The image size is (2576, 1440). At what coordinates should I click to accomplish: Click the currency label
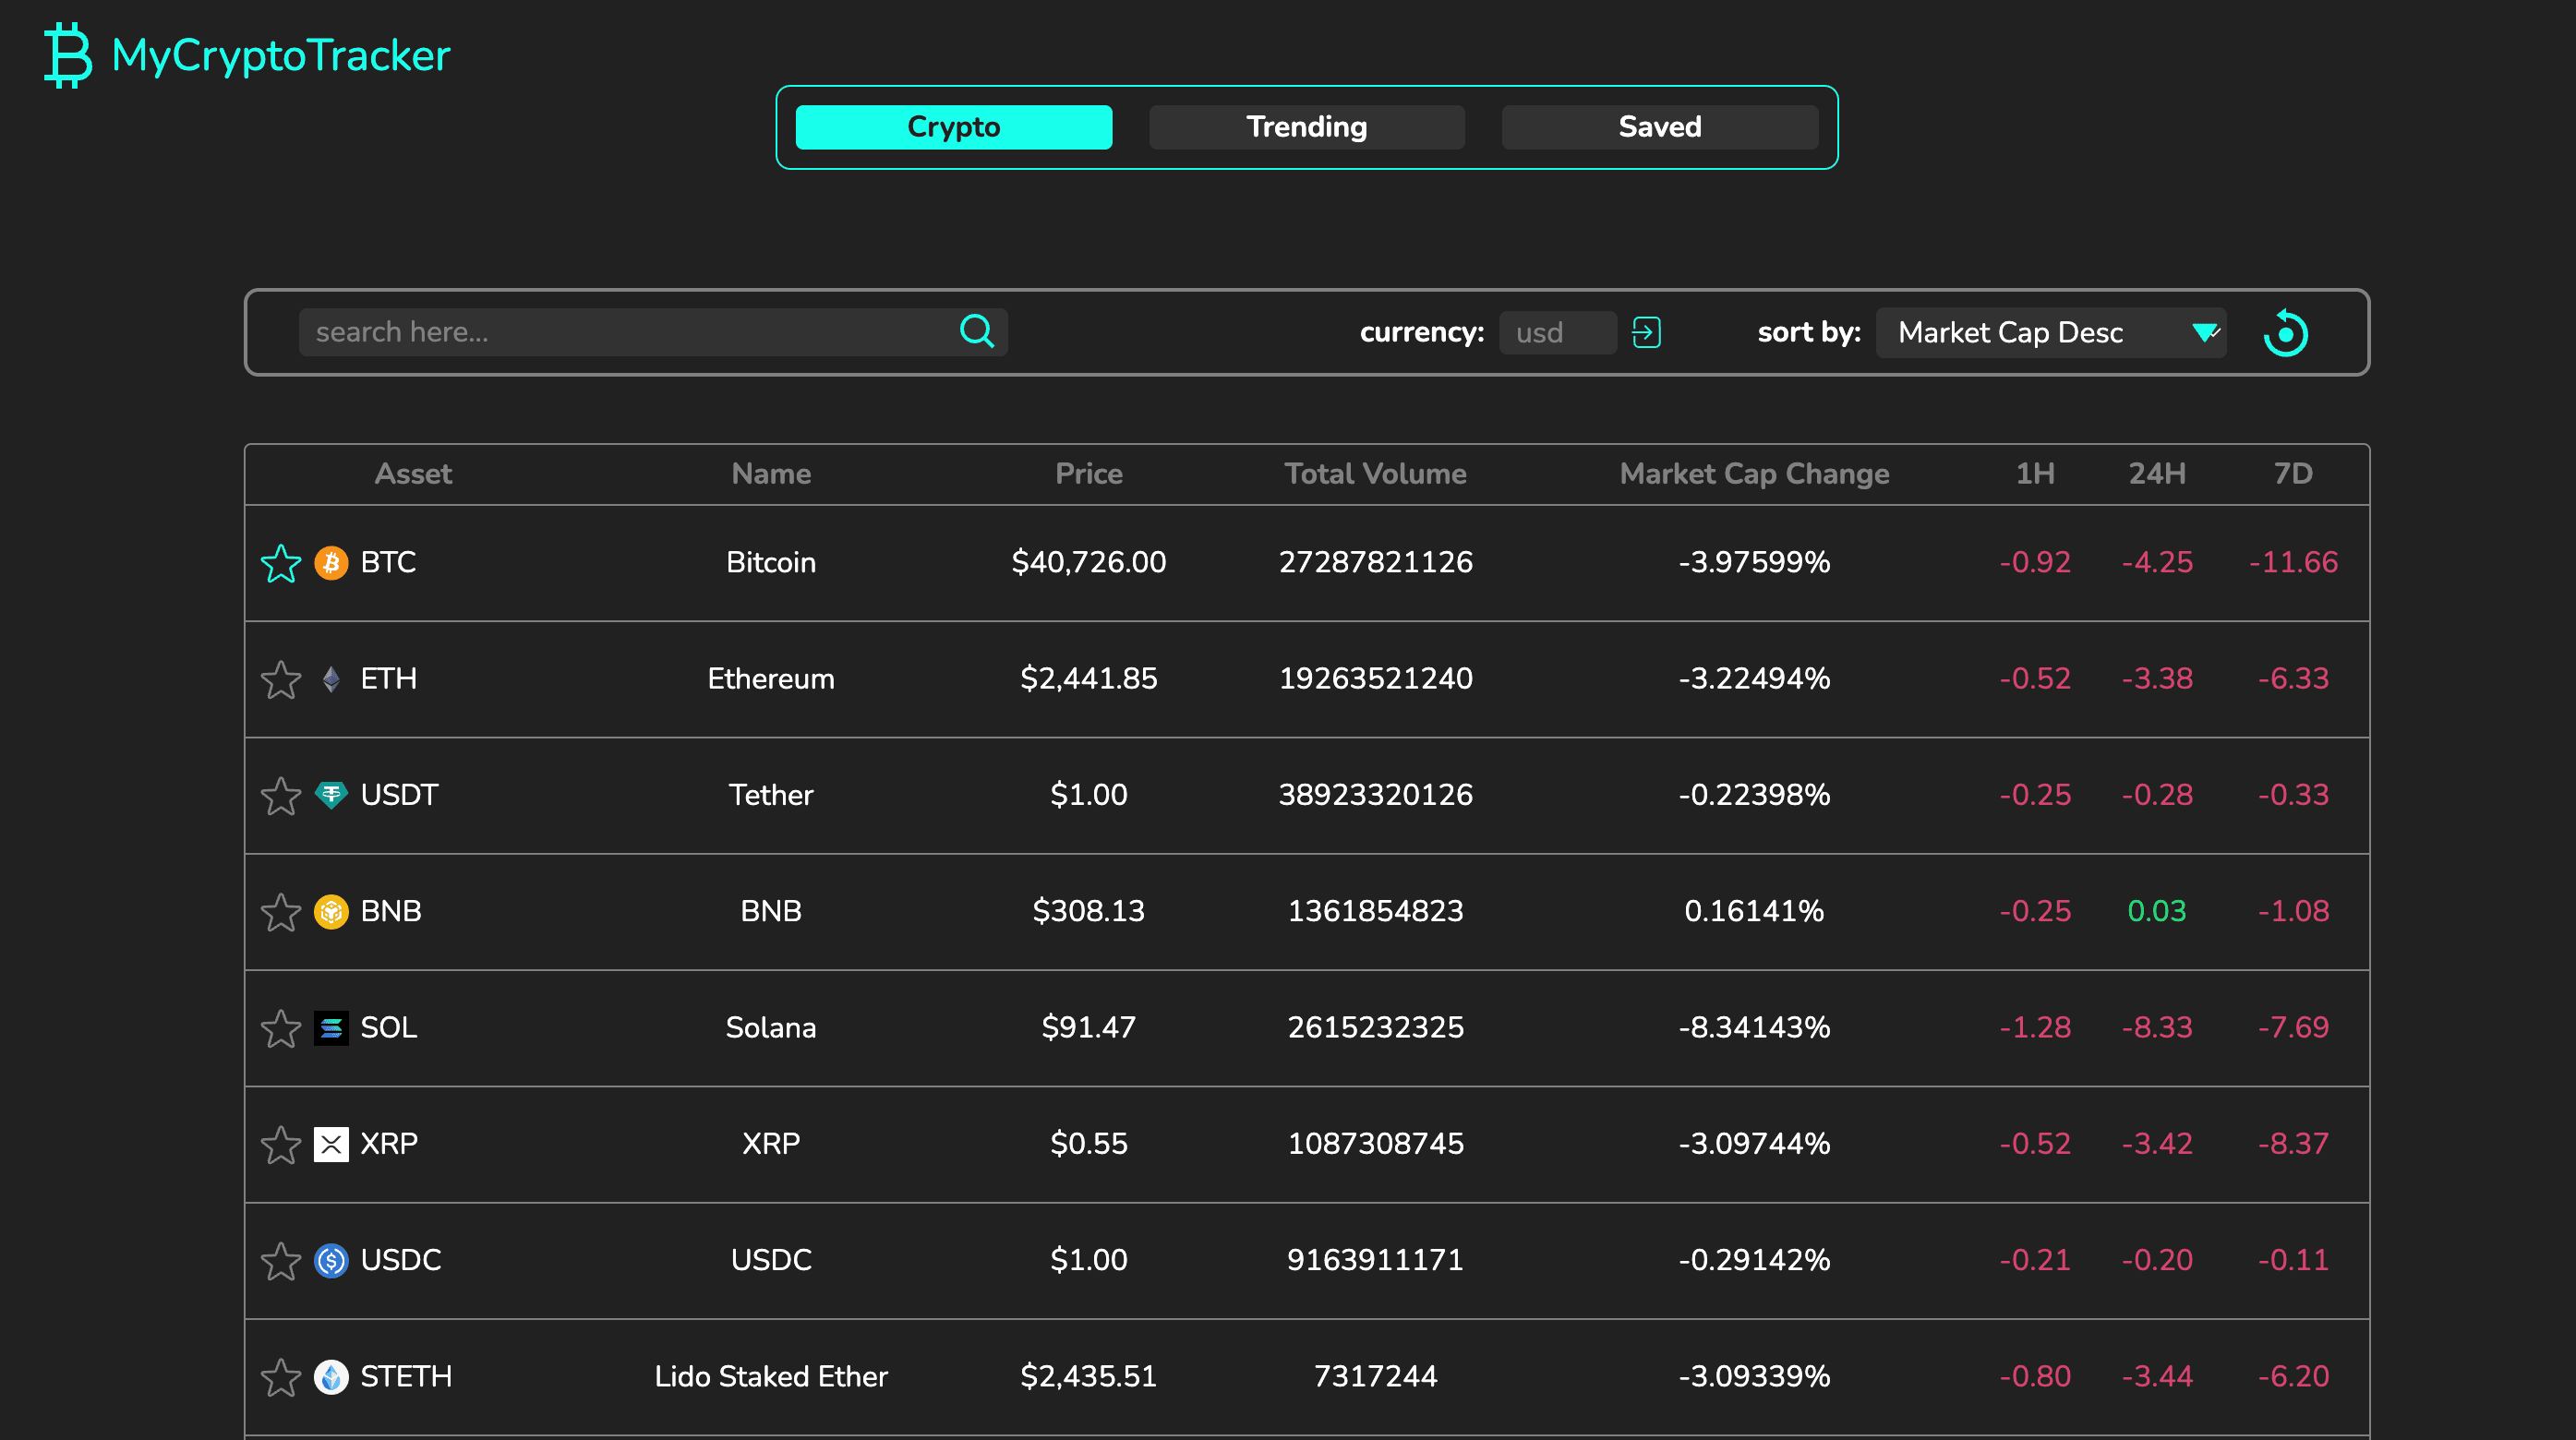(1422, 332)
